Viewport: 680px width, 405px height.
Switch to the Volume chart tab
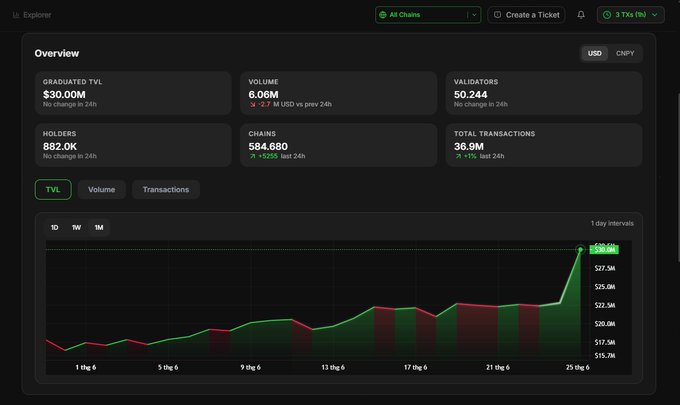[102, 189]
